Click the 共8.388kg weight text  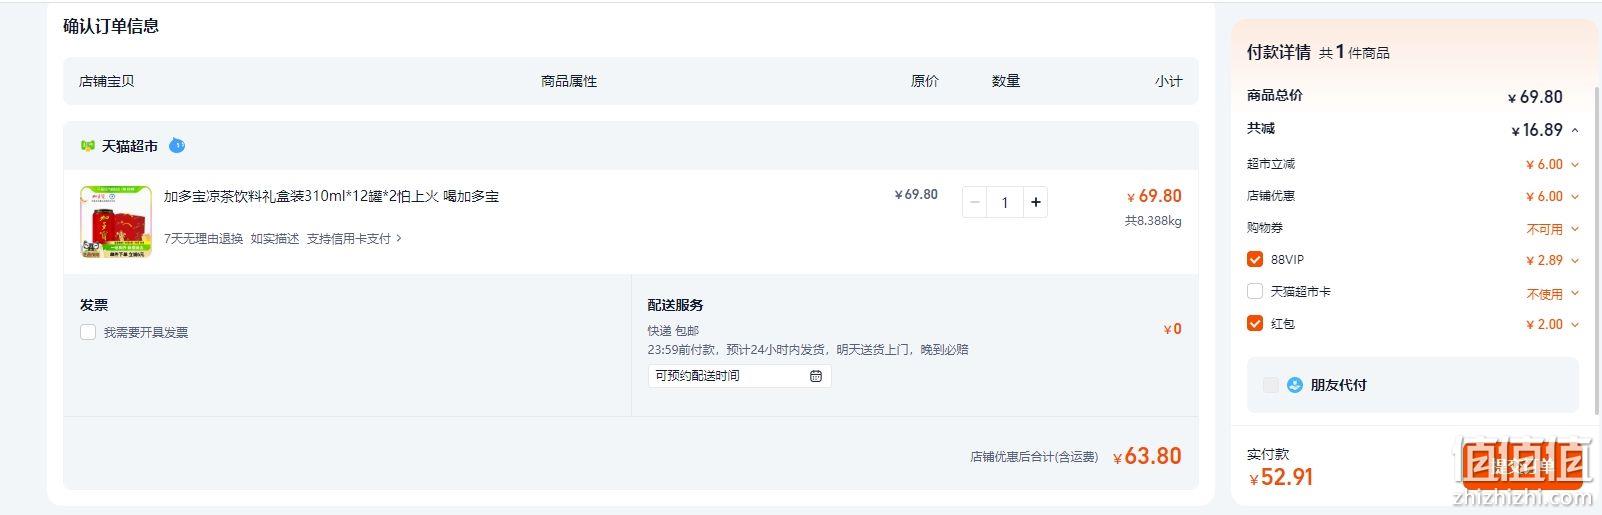click(1153, 221)
